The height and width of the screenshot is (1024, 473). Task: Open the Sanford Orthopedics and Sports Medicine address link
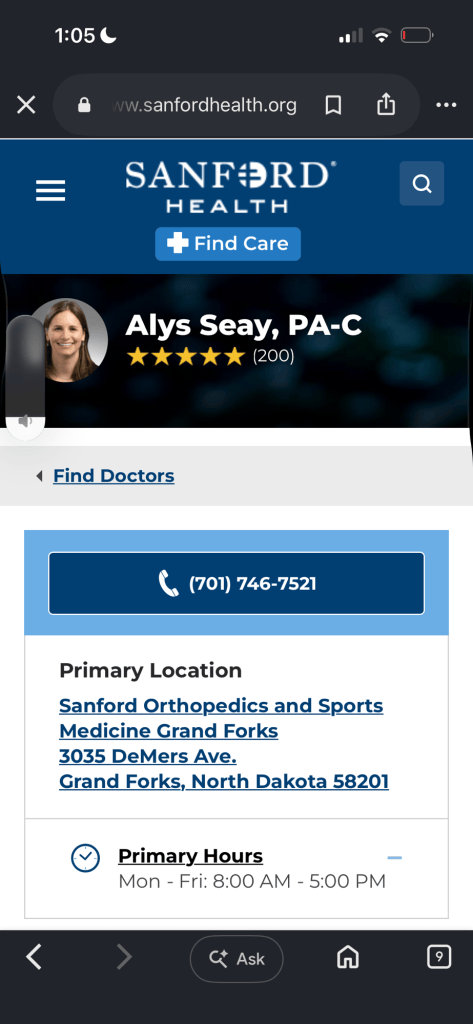(x=224, y=743)
